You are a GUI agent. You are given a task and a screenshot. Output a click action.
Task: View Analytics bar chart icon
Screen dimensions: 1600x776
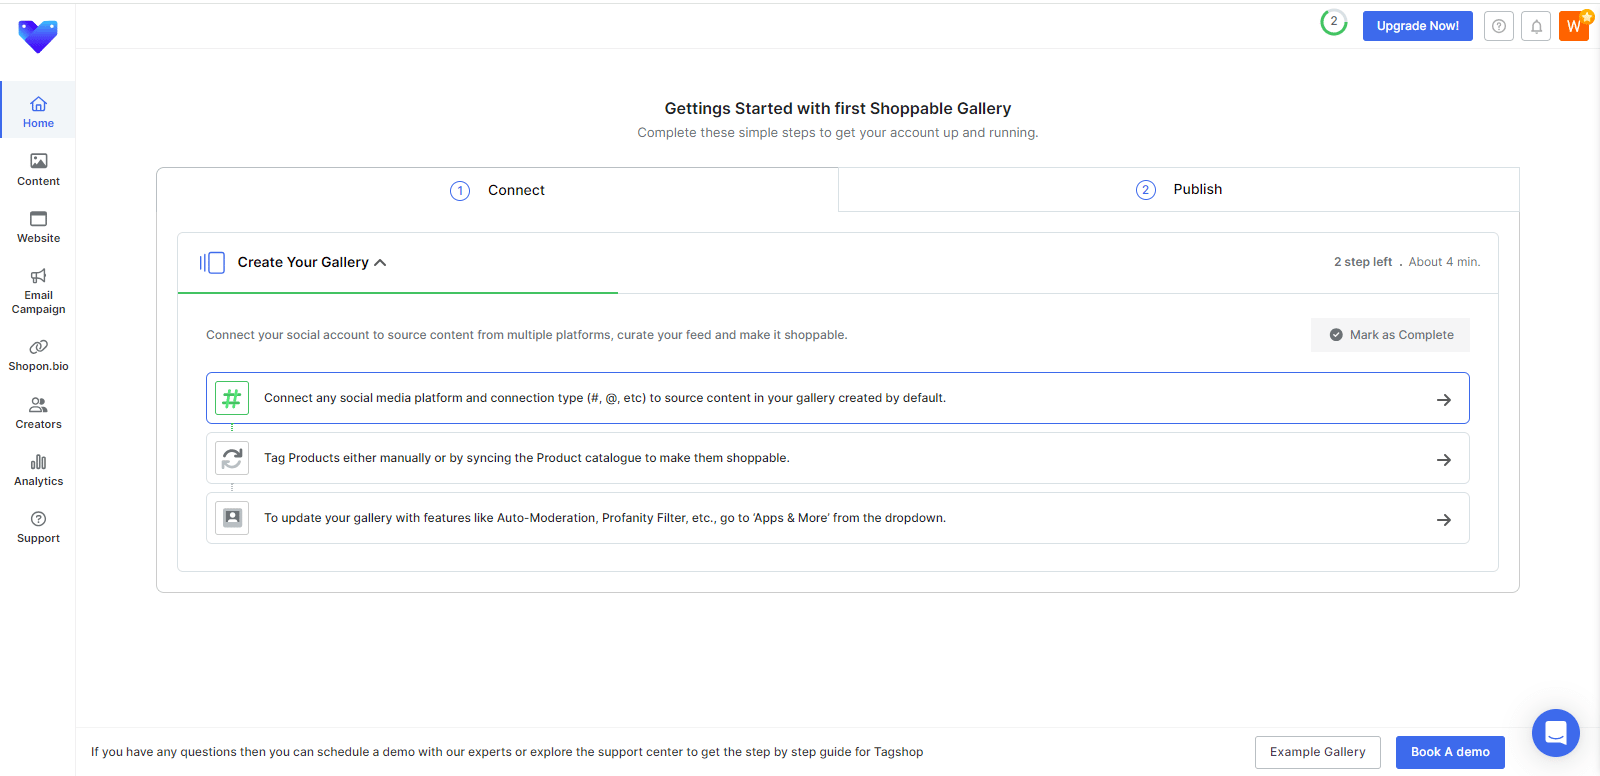tap(38, 462)
